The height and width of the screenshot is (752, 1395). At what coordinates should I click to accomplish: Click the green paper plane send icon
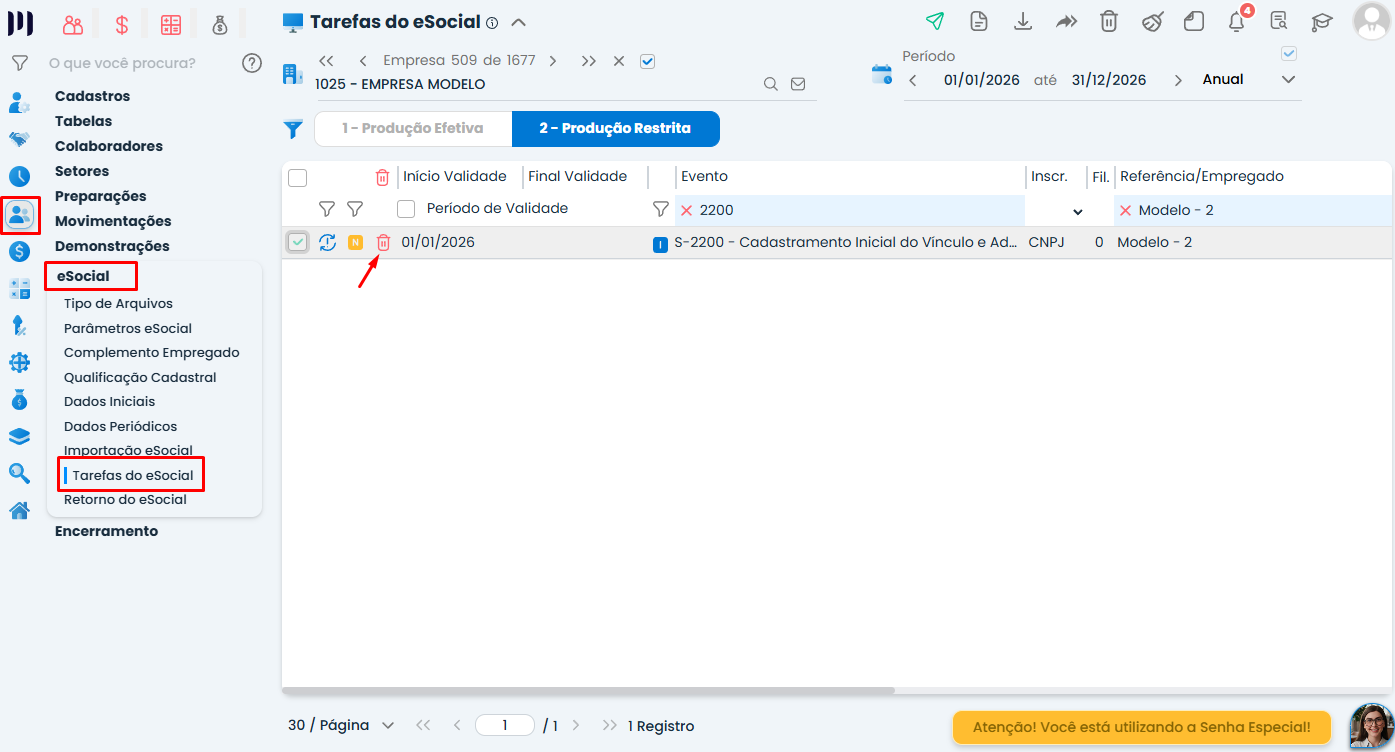coord(935,21)
